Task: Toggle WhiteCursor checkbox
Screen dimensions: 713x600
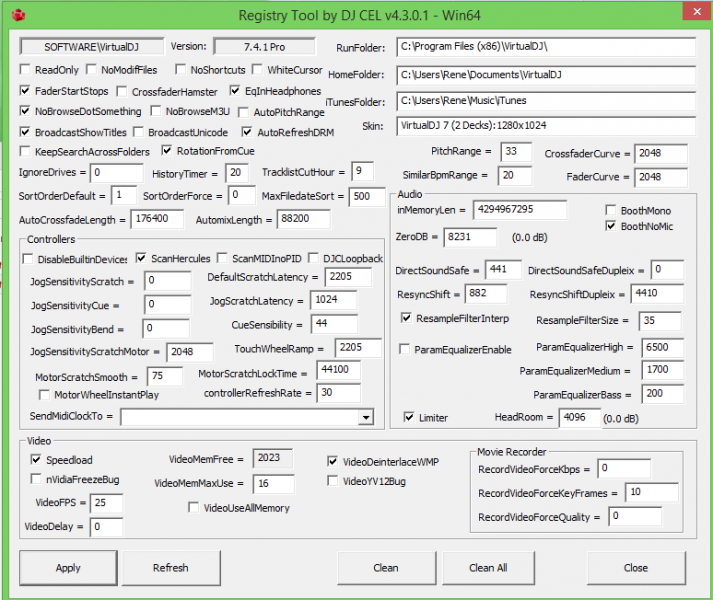Action: [257, 70]
